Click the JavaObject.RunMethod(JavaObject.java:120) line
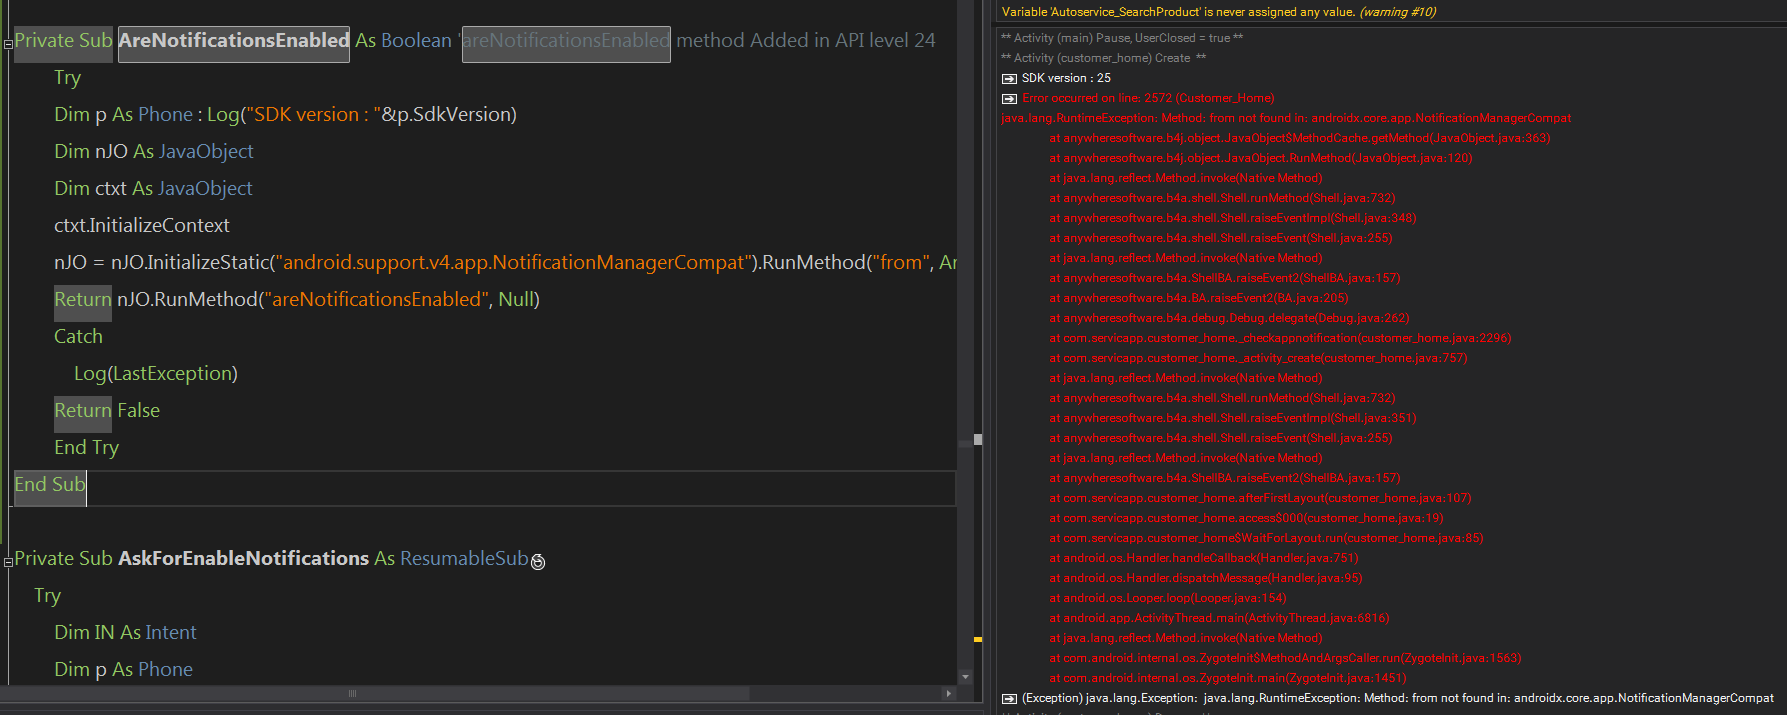The height and width of the screenshot is (715, 1787). pyautogui.click(x=1261, y=158)
